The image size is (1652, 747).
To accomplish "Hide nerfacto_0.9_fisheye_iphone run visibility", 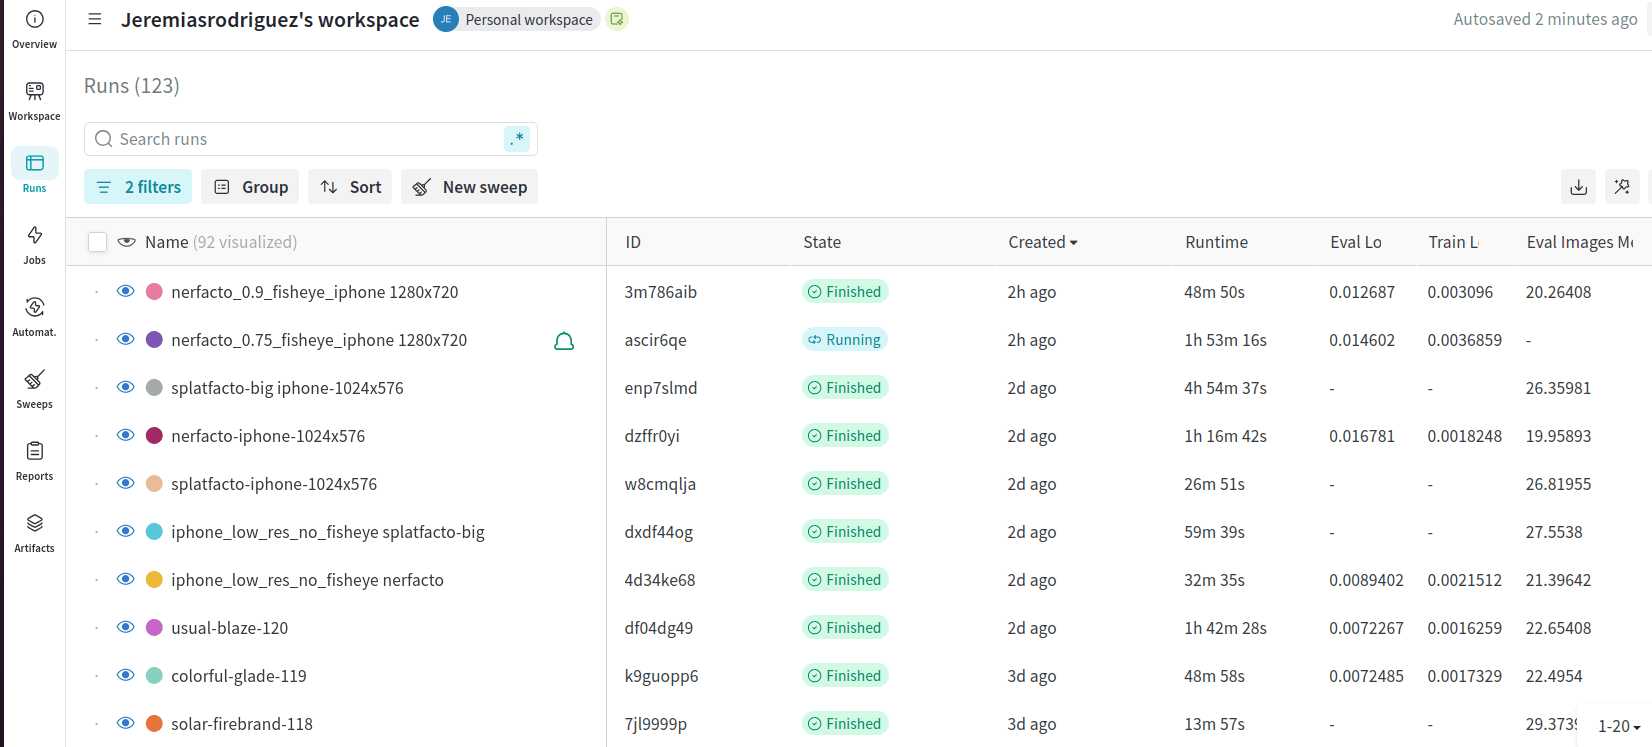I will coord(125,291).
